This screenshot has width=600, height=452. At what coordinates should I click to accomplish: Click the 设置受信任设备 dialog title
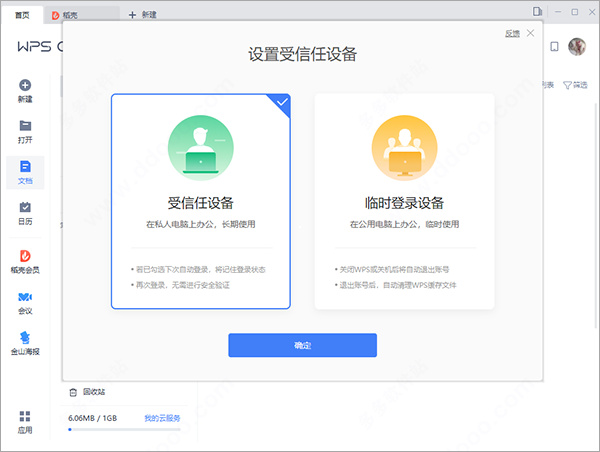(x=302, y=54)
